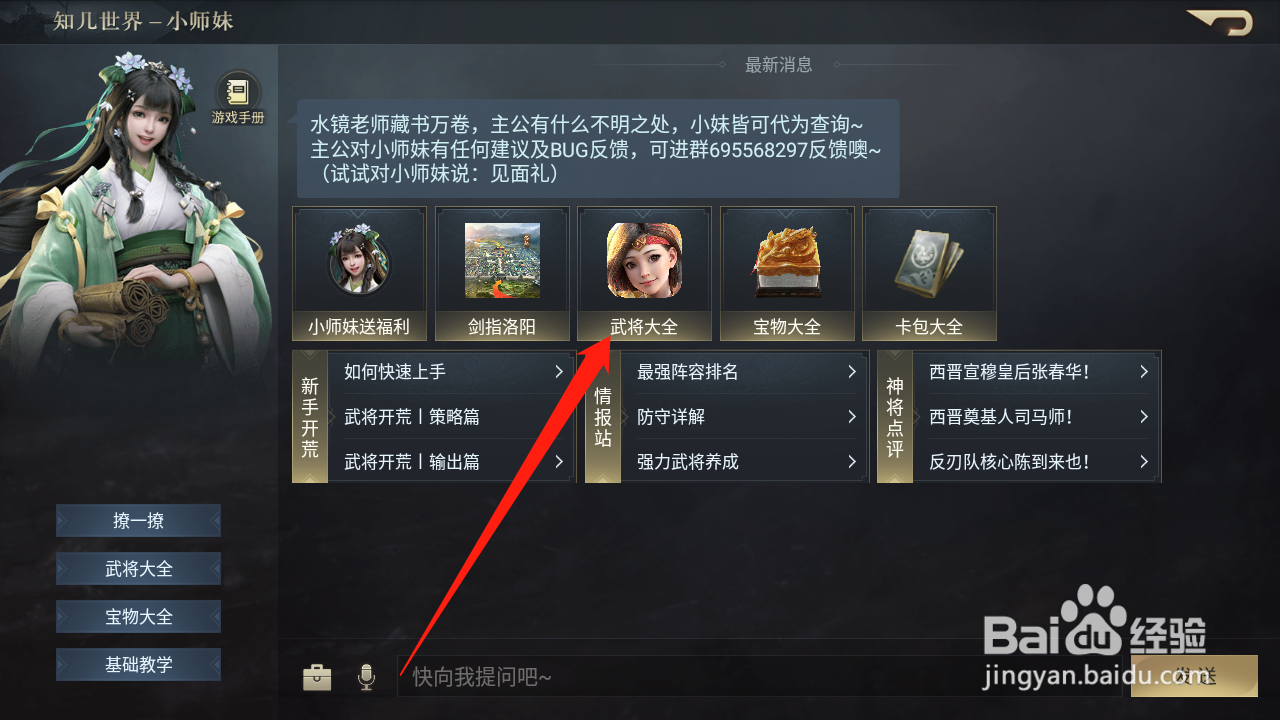1280x720 pixels.
Task: Tap the back arrow icon at top right
Action: coord(1220,22)
